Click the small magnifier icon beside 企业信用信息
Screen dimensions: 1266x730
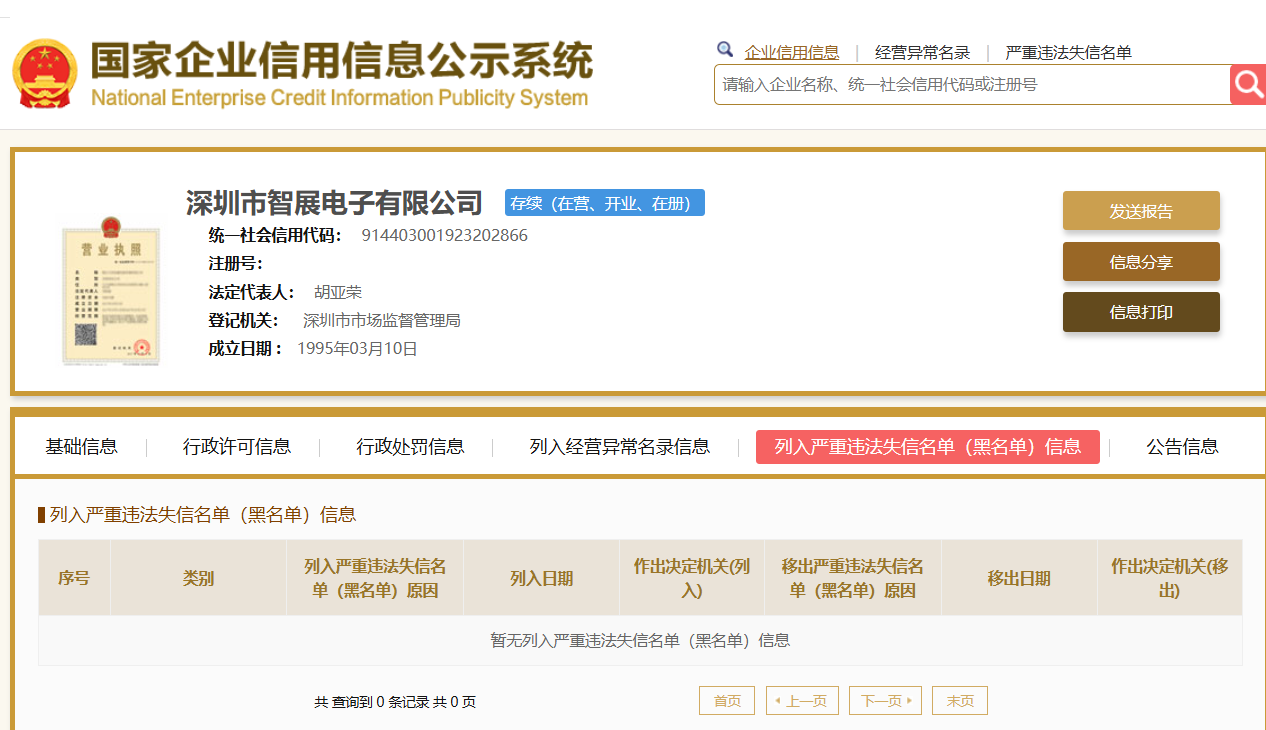tap(725, 50)
